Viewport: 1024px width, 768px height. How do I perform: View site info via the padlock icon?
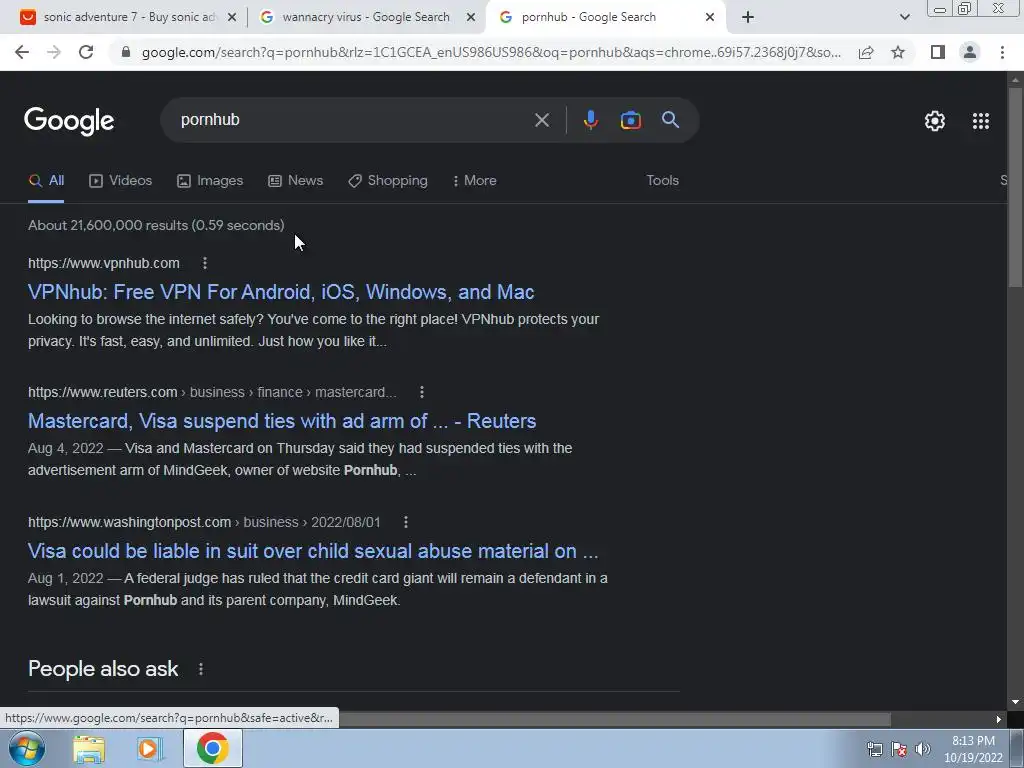[x=126, y=52]
